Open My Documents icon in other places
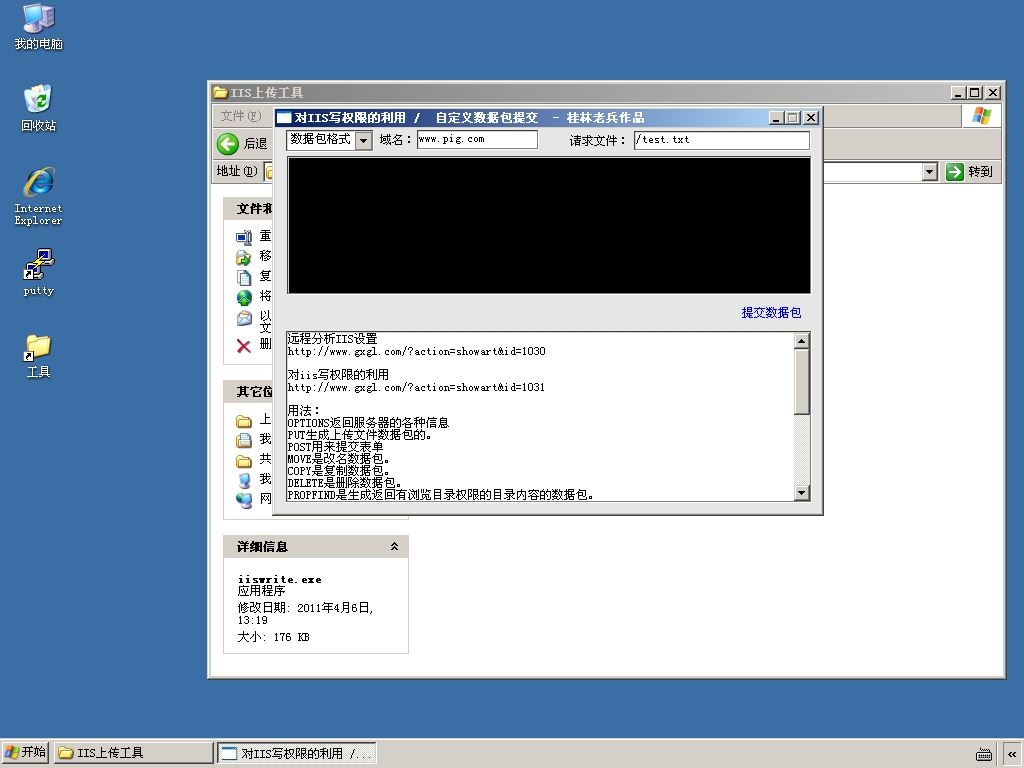Viewport: 1024px width, 768px height. 244,440
